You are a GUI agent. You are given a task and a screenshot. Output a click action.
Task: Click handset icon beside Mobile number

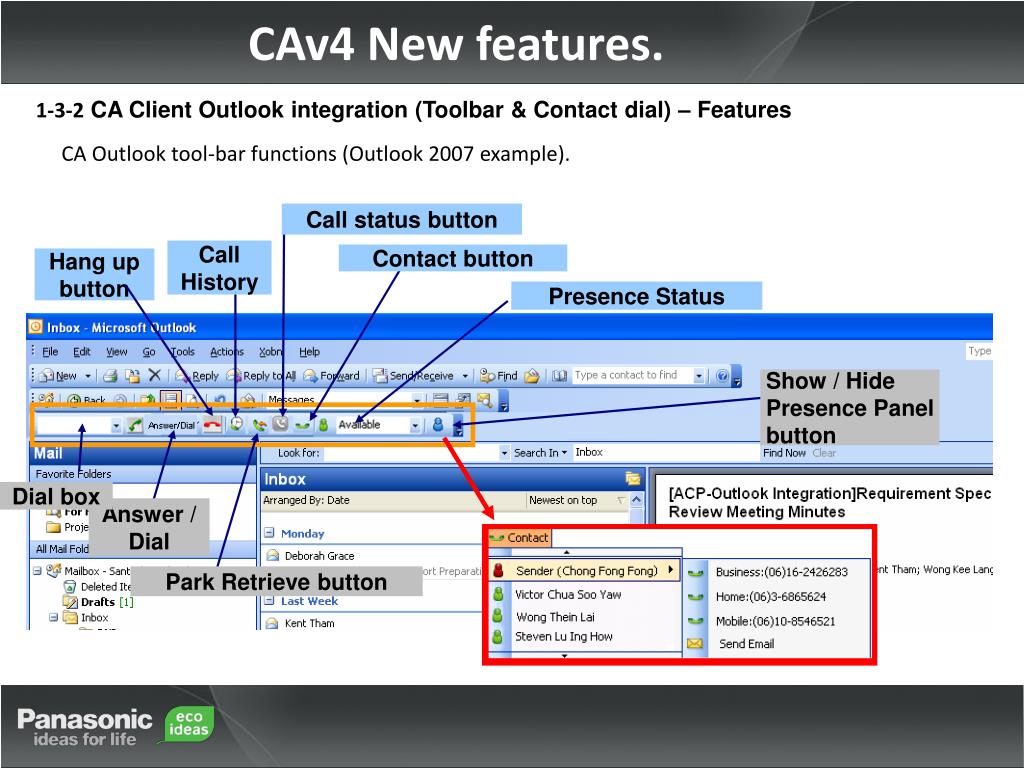tap(696, 621)
